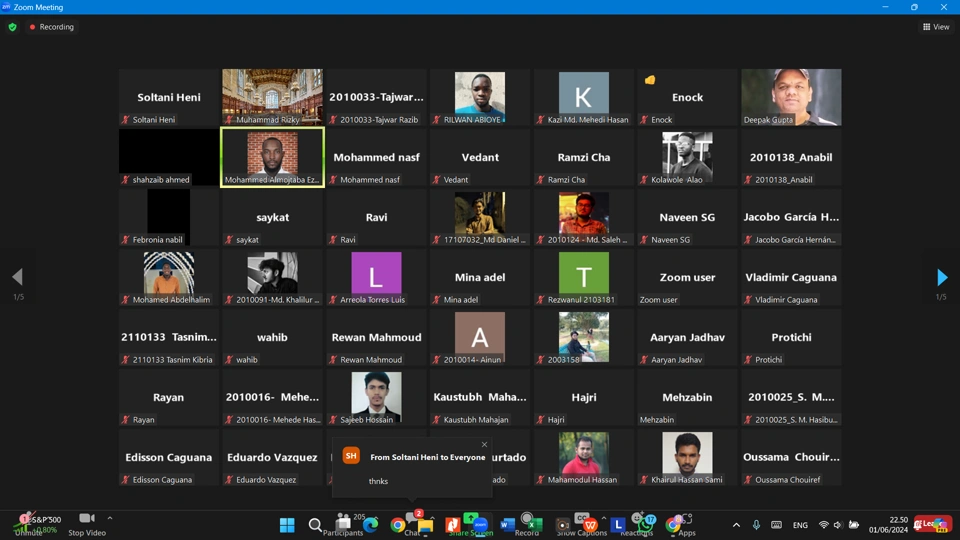Open the 'thnks' chat message preview
The image size is (960, 540).
point(378,481)
